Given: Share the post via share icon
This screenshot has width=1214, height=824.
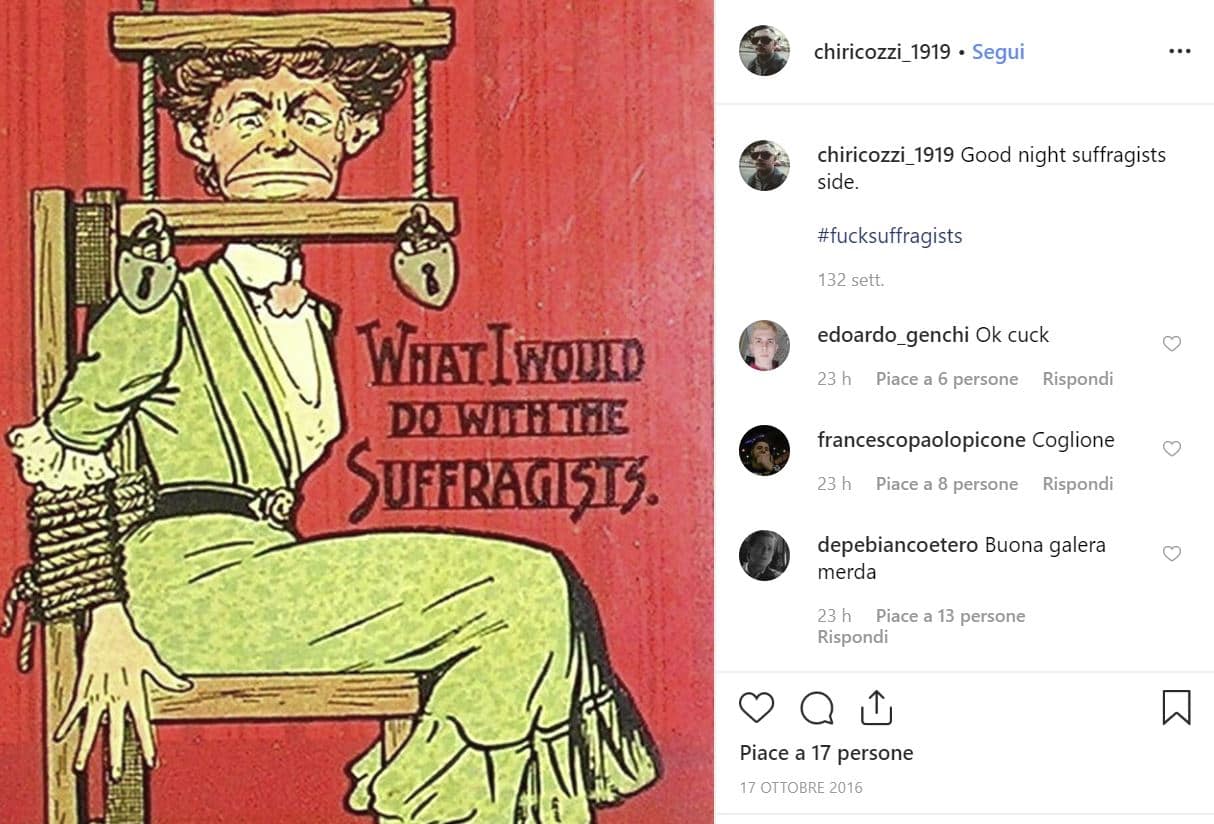Looking at the screenshot, I should coord(876,707).
